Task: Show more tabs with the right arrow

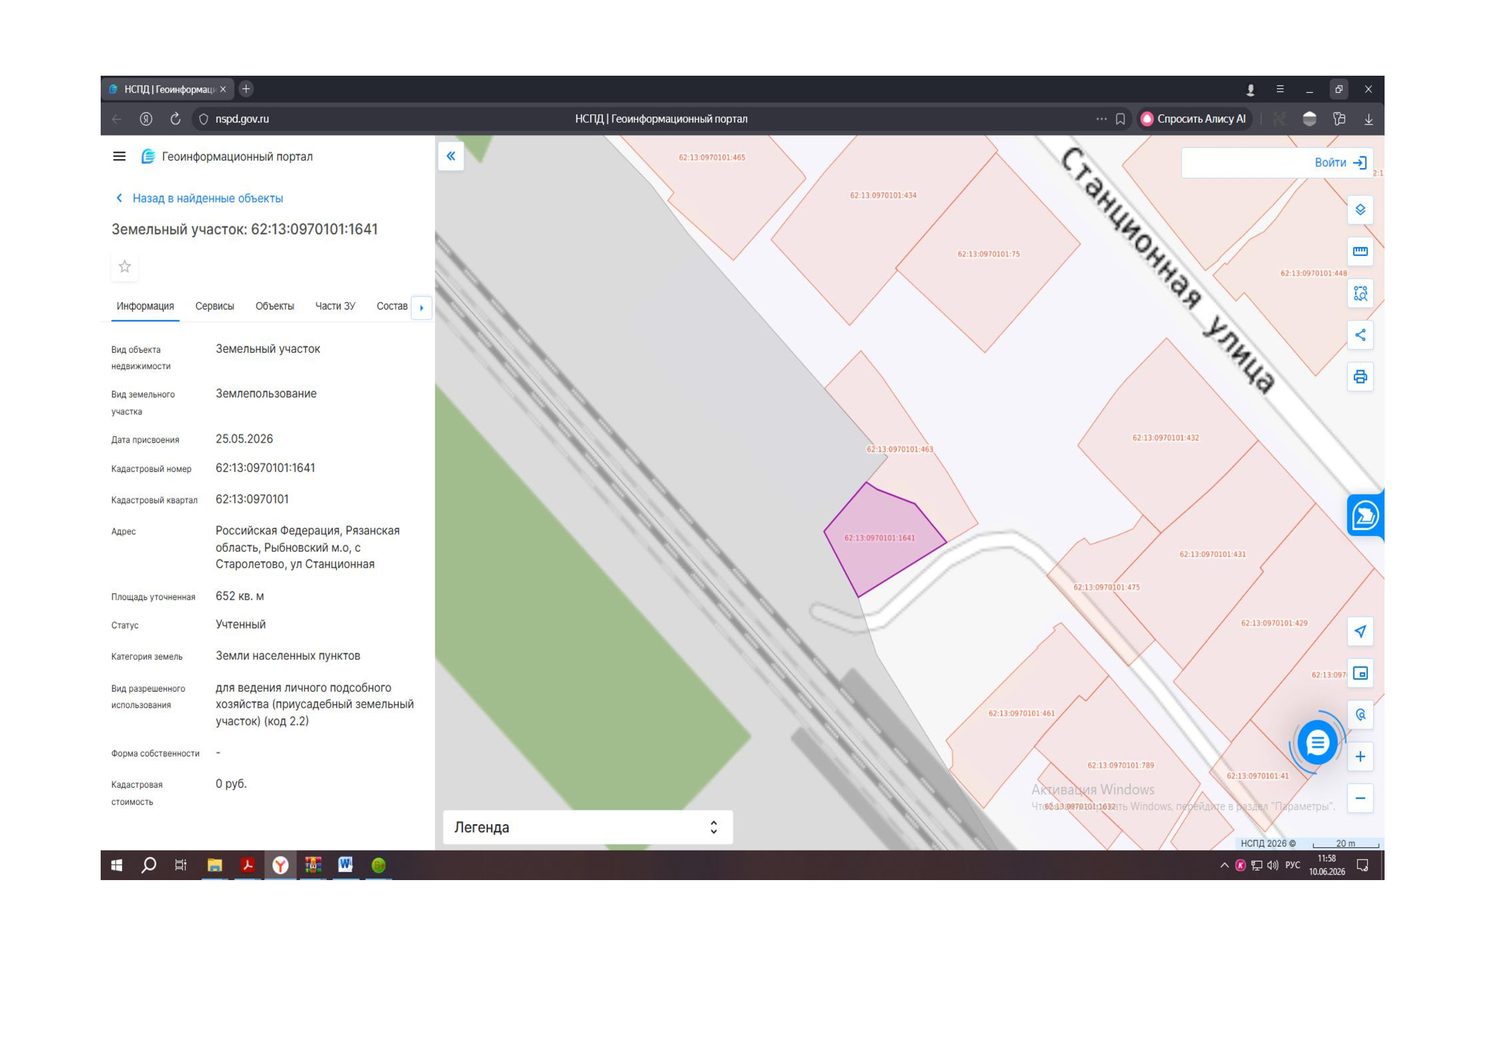Action: point(422,307)
